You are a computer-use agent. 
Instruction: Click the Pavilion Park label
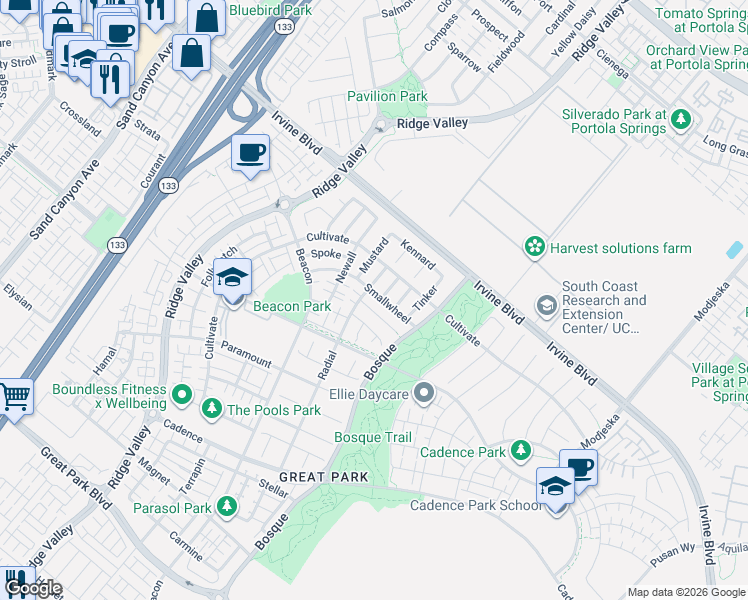[x=387, y=96]
